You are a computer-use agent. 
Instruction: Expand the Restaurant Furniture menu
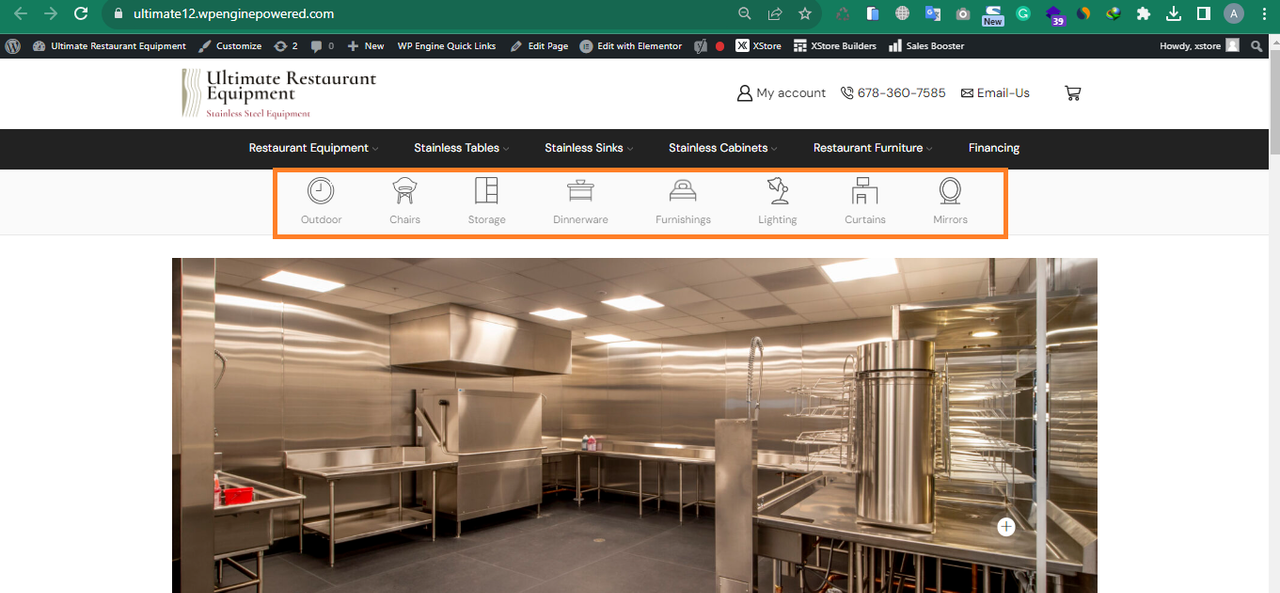click(873, 148)
